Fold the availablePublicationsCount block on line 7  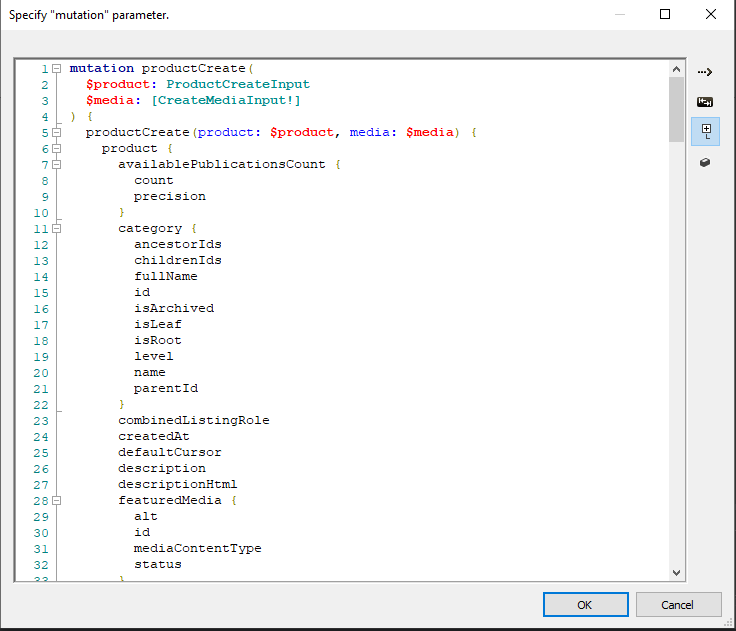coord(57,165)
